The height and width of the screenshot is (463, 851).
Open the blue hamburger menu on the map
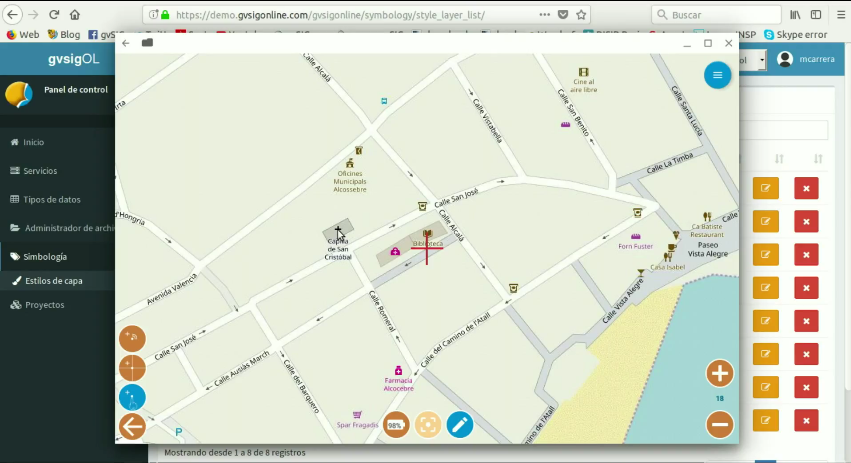click(x=717, y=75)
